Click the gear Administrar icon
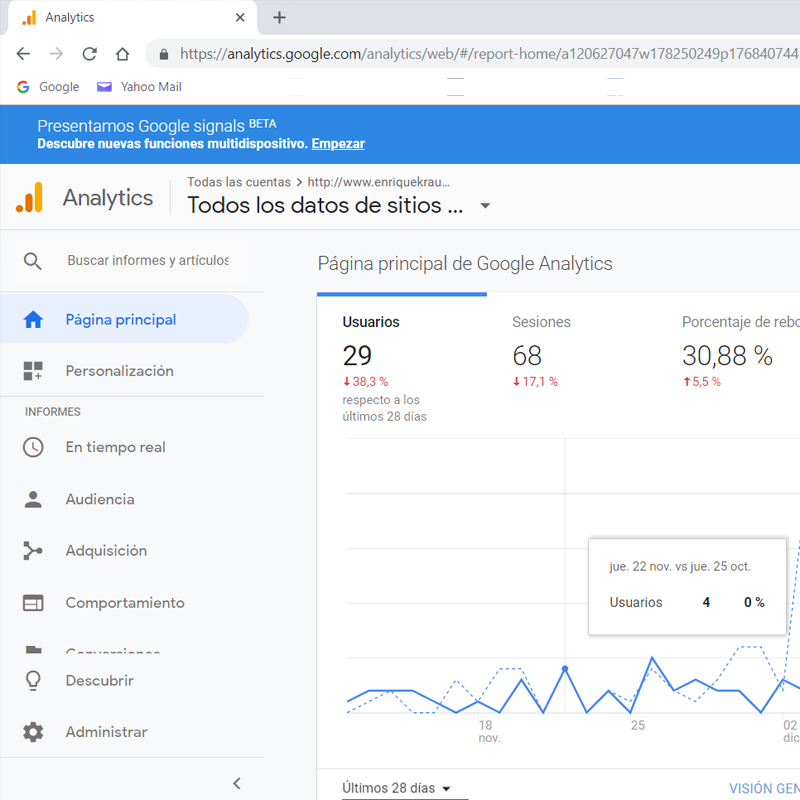 point(33,732)
